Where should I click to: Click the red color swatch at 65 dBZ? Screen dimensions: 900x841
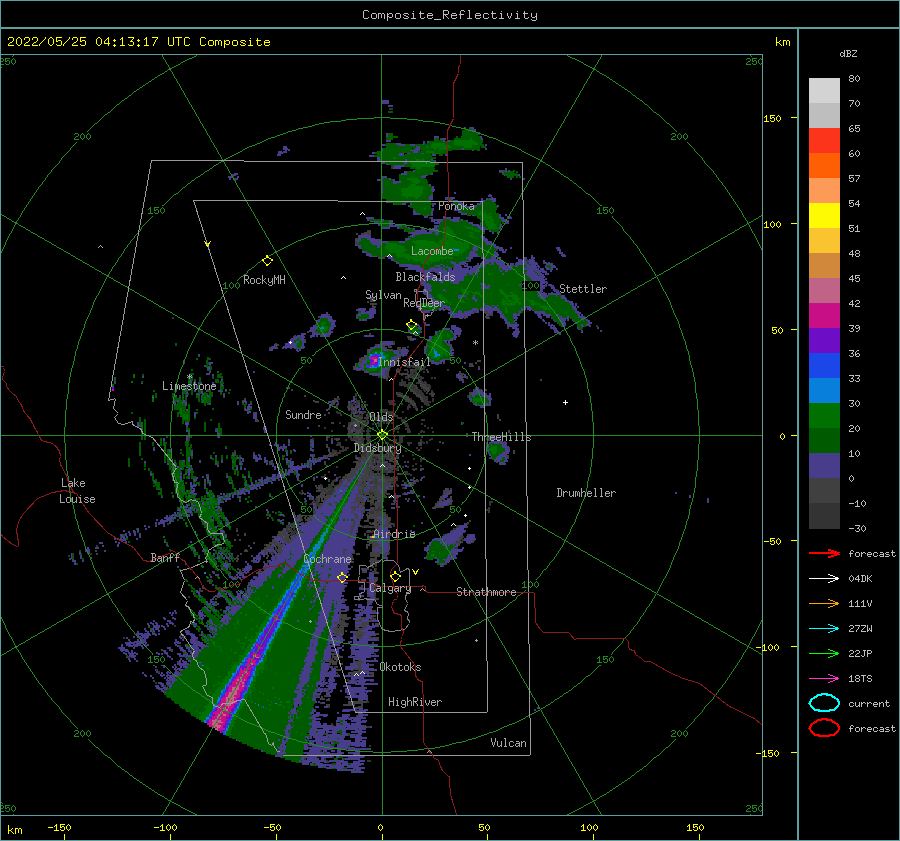point(824,140)
